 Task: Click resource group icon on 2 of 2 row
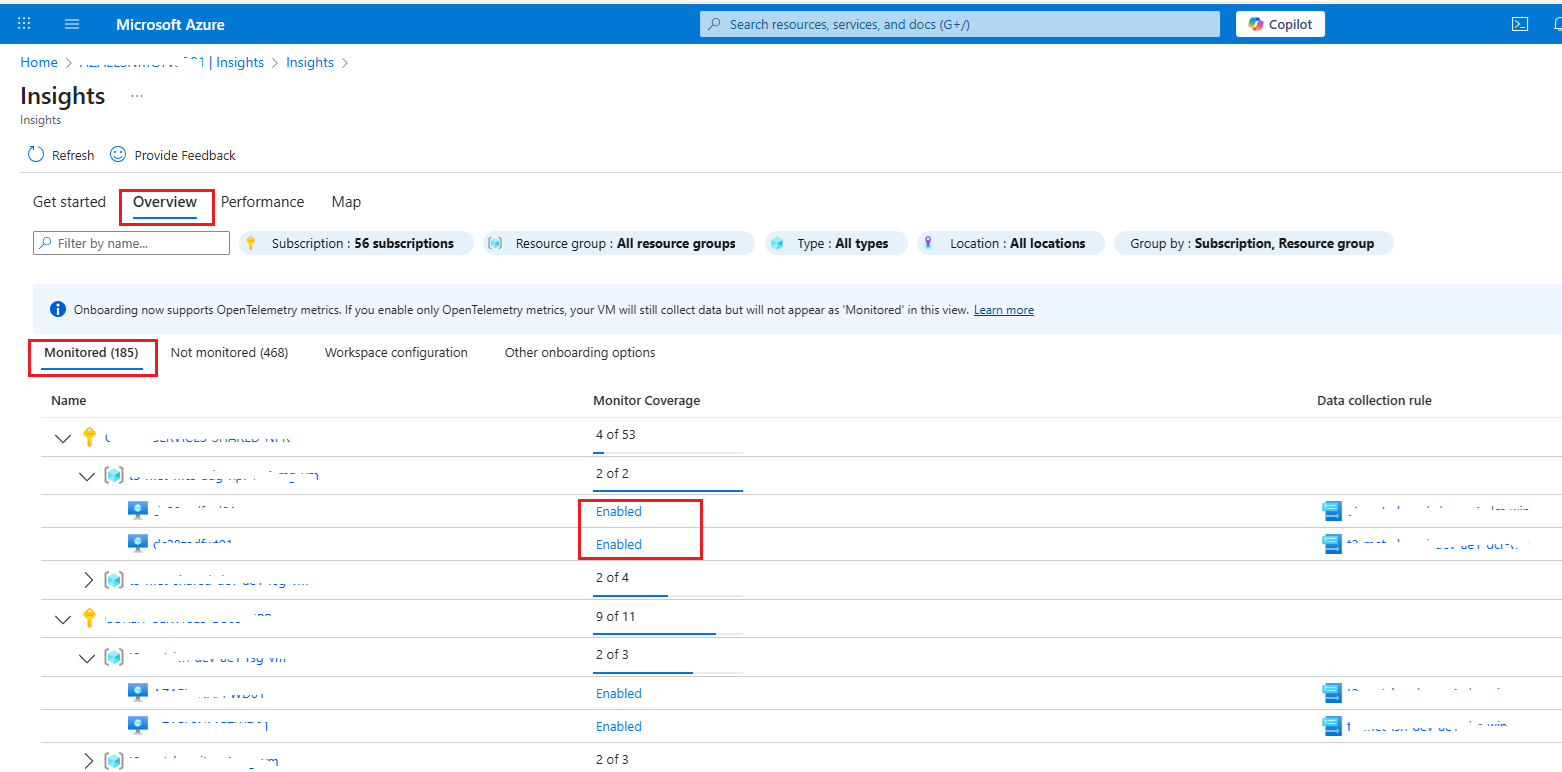pyautogui.click(x=113, y=476)
